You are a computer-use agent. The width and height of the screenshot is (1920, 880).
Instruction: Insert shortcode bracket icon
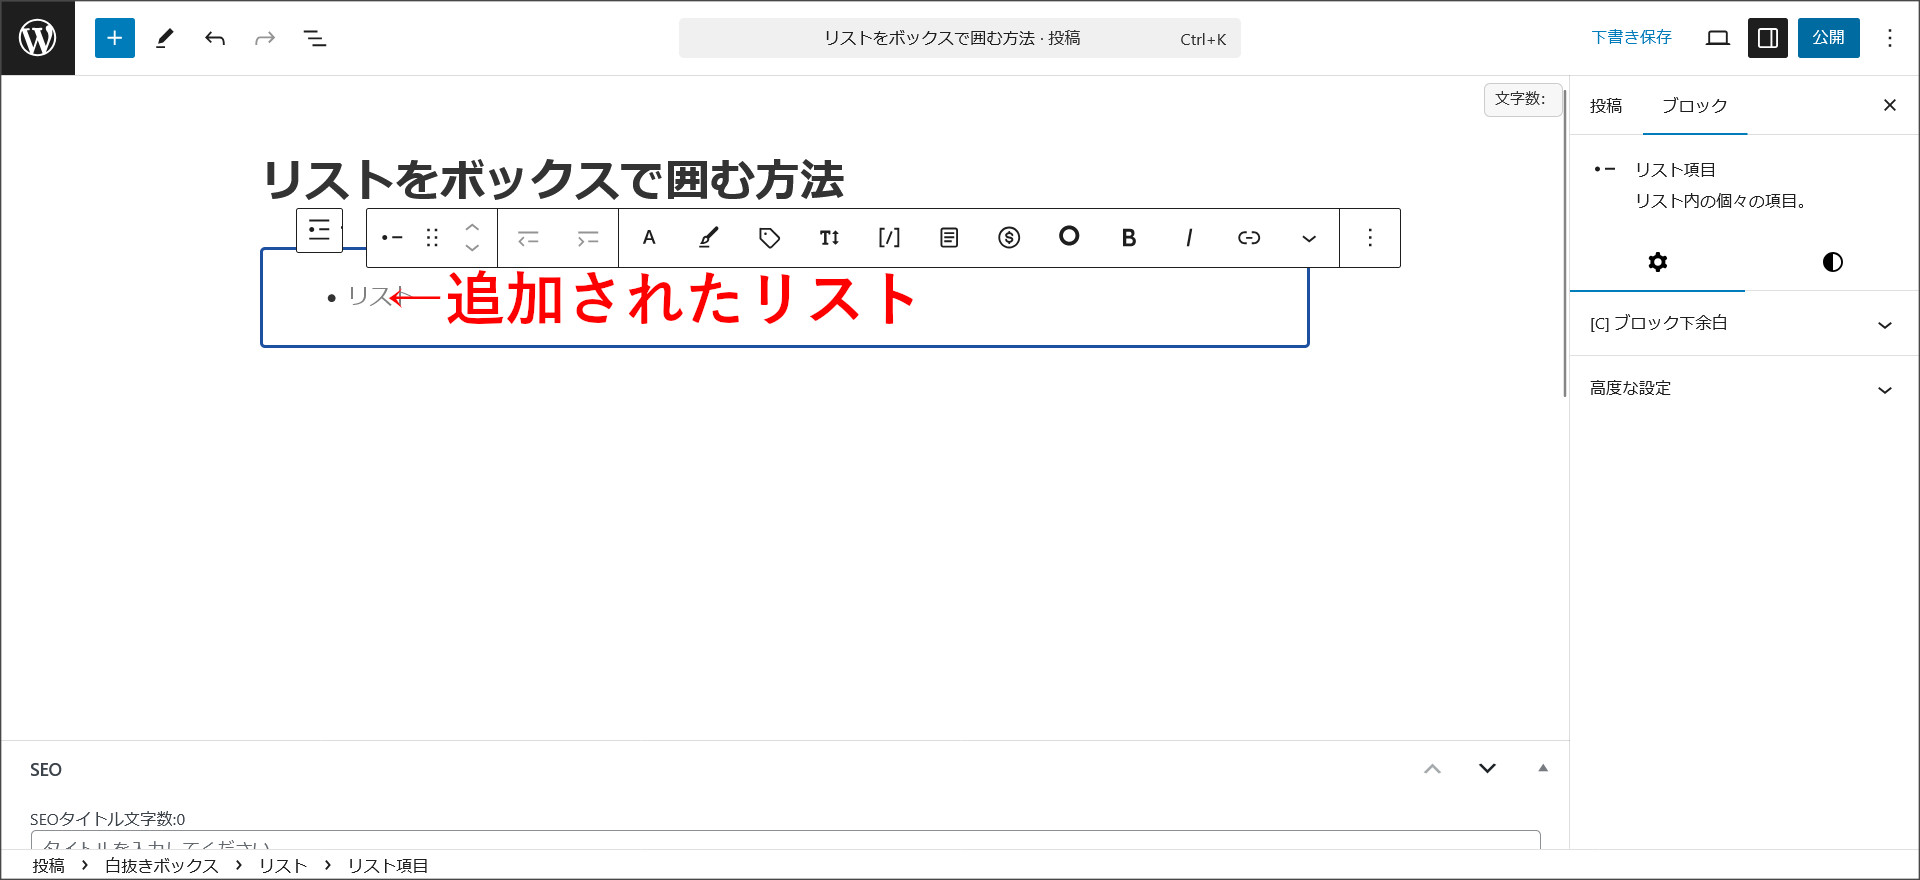coord(889,238)
